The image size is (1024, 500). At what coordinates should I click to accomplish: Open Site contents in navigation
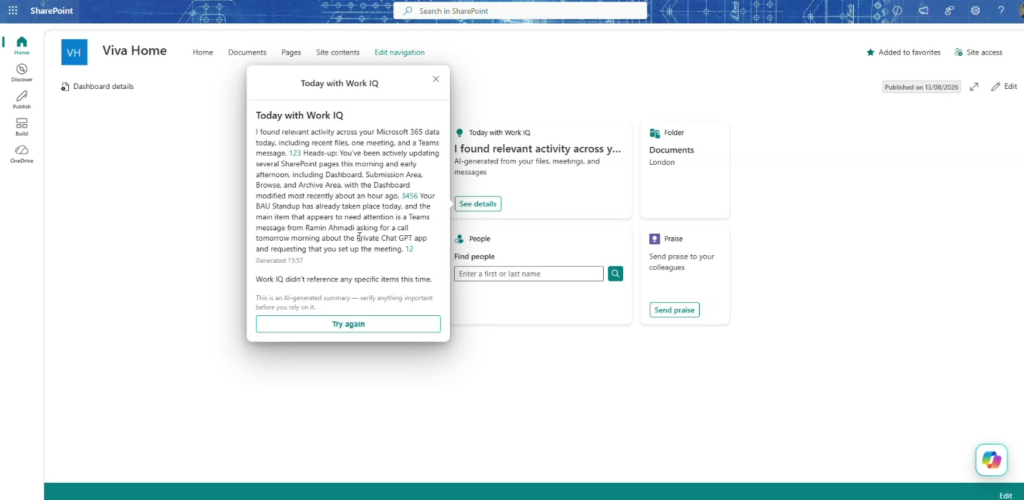338,52
